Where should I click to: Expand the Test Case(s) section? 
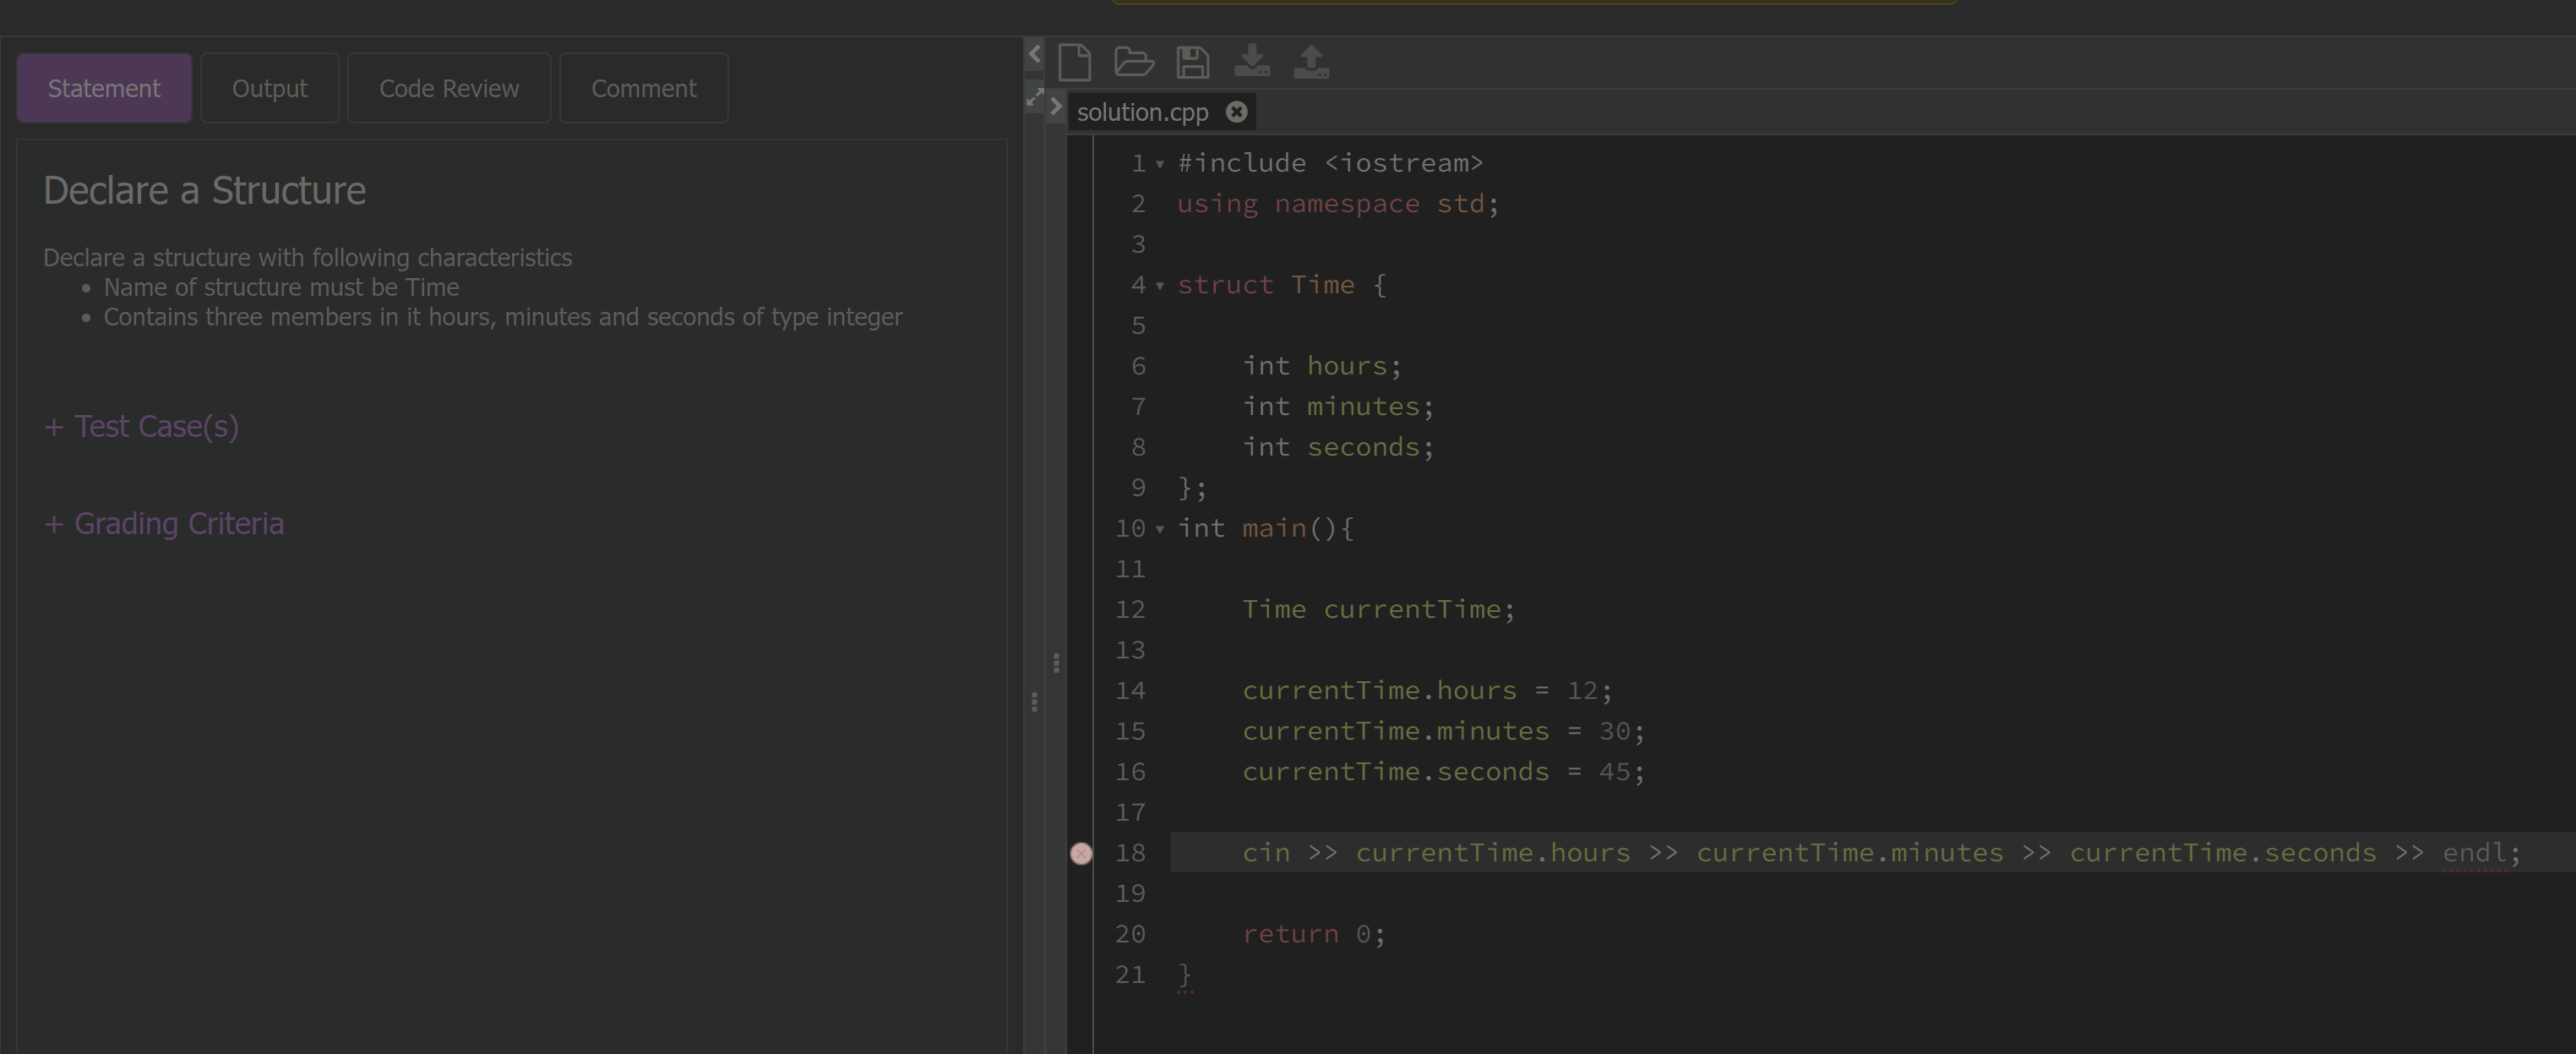[x=141, y=426]
